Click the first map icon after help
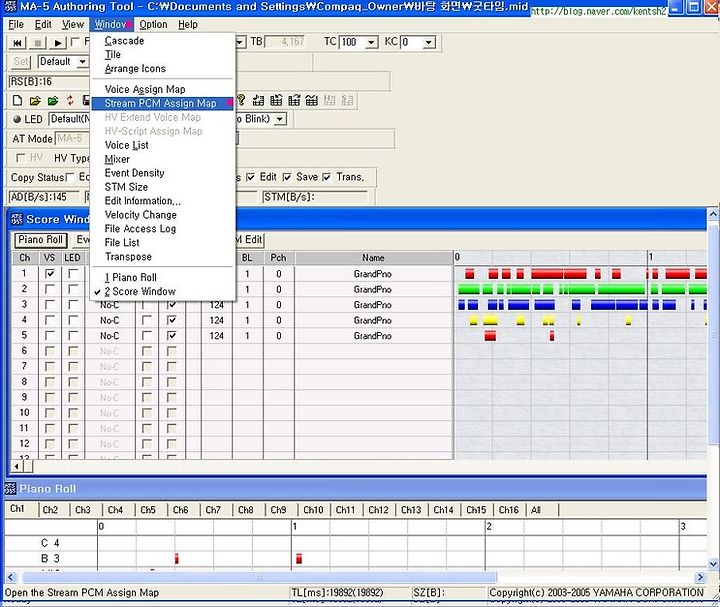 click(258, 100)
